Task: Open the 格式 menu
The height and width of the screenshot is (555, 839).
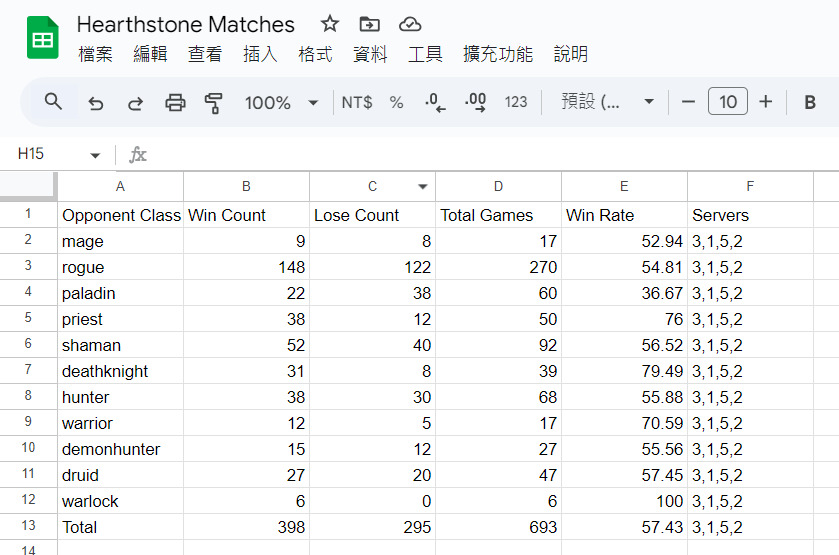Action: click(x=315, y=54)
